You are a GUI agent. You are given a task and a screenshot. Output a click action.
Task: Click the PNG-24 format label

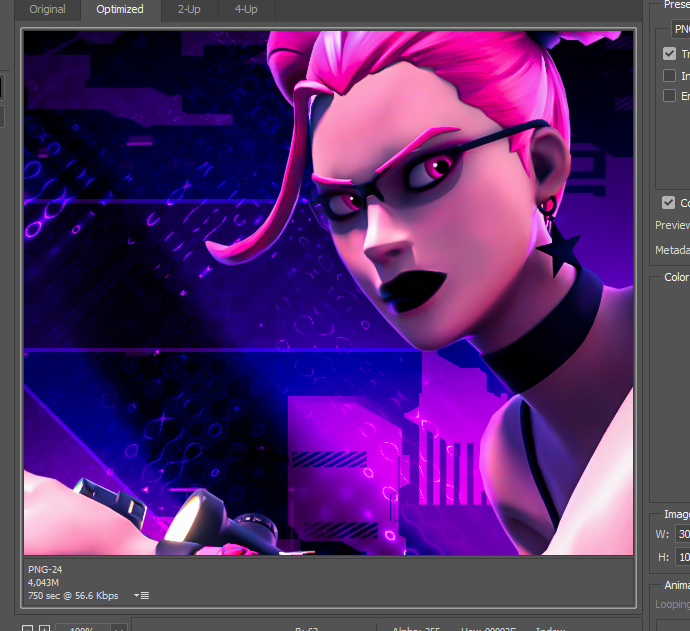tap(45, 569)
